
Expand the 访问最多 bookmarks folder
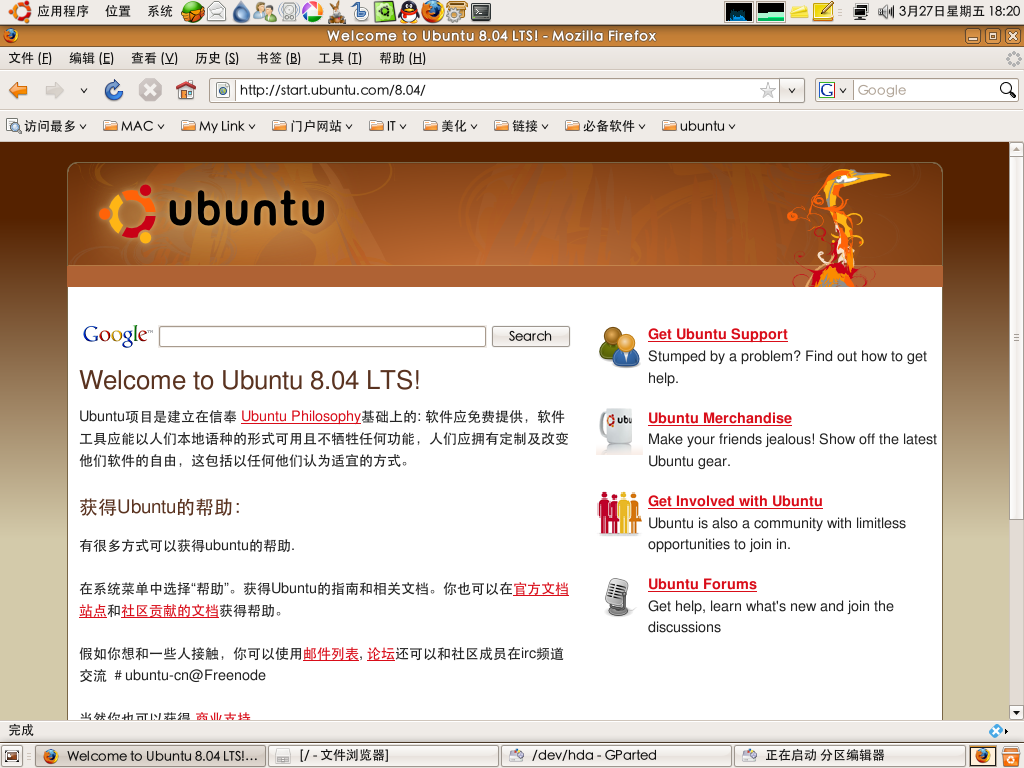46,126
